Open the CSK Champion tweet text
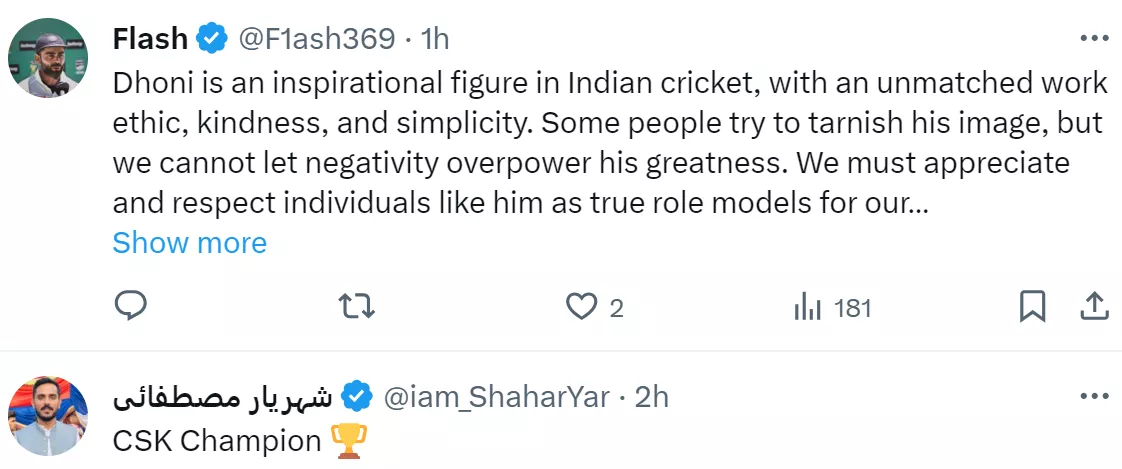This screenshot has width=1122, height=469. 217,440
